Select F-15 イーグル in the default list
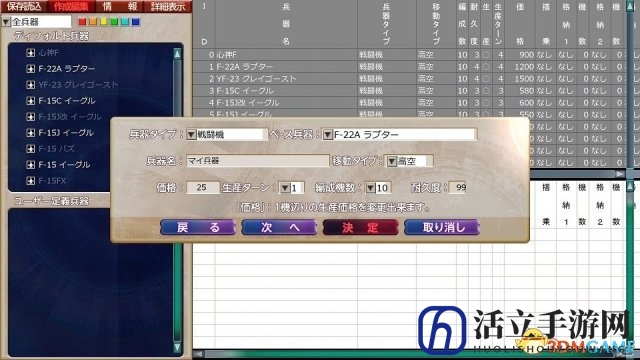The height and width of the screenshot is (360, 640). (64, 164)
